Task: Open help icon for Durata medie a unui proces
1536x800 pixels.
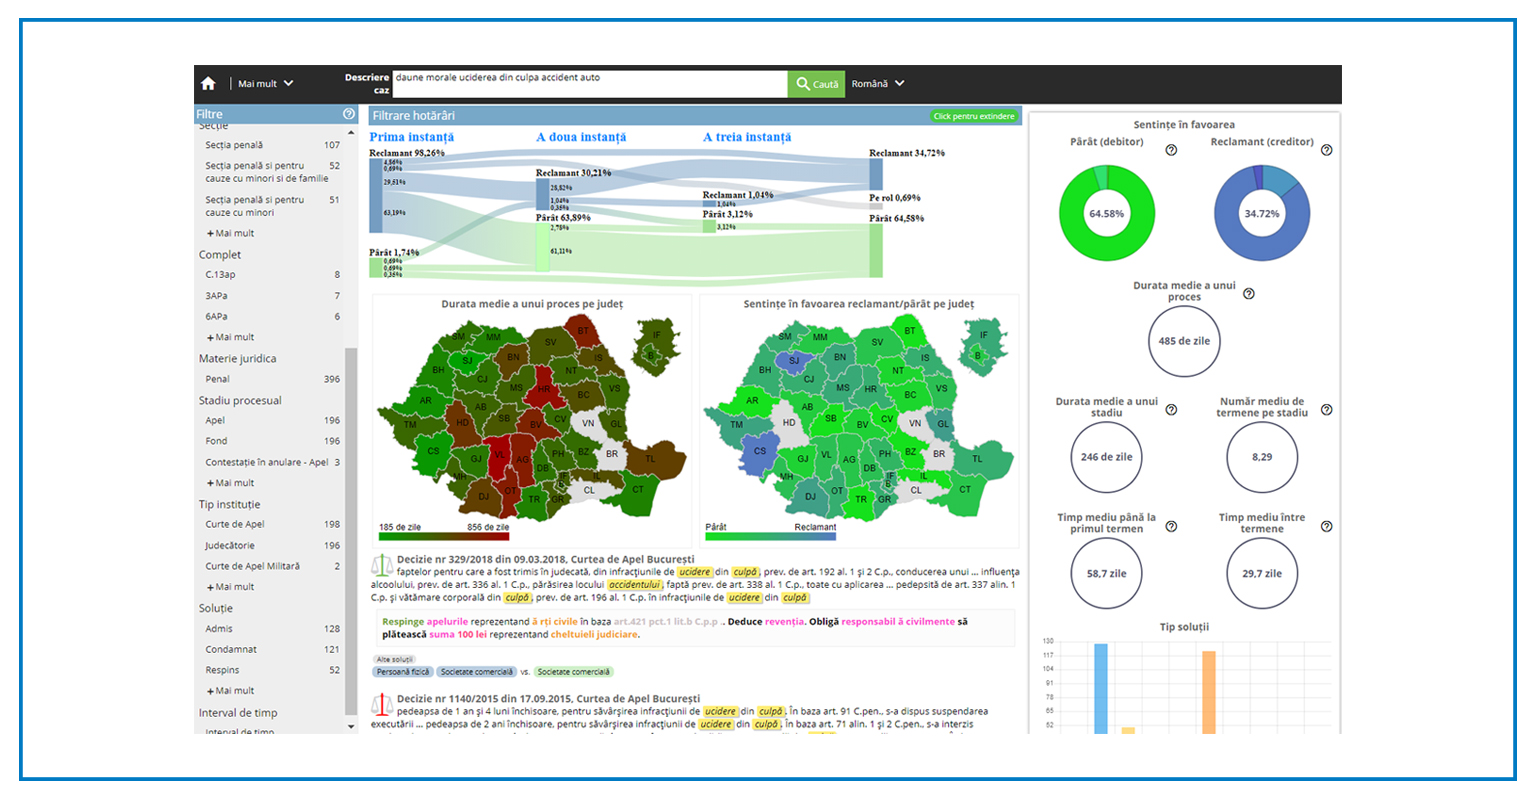Action: (x=1248, y=293)
